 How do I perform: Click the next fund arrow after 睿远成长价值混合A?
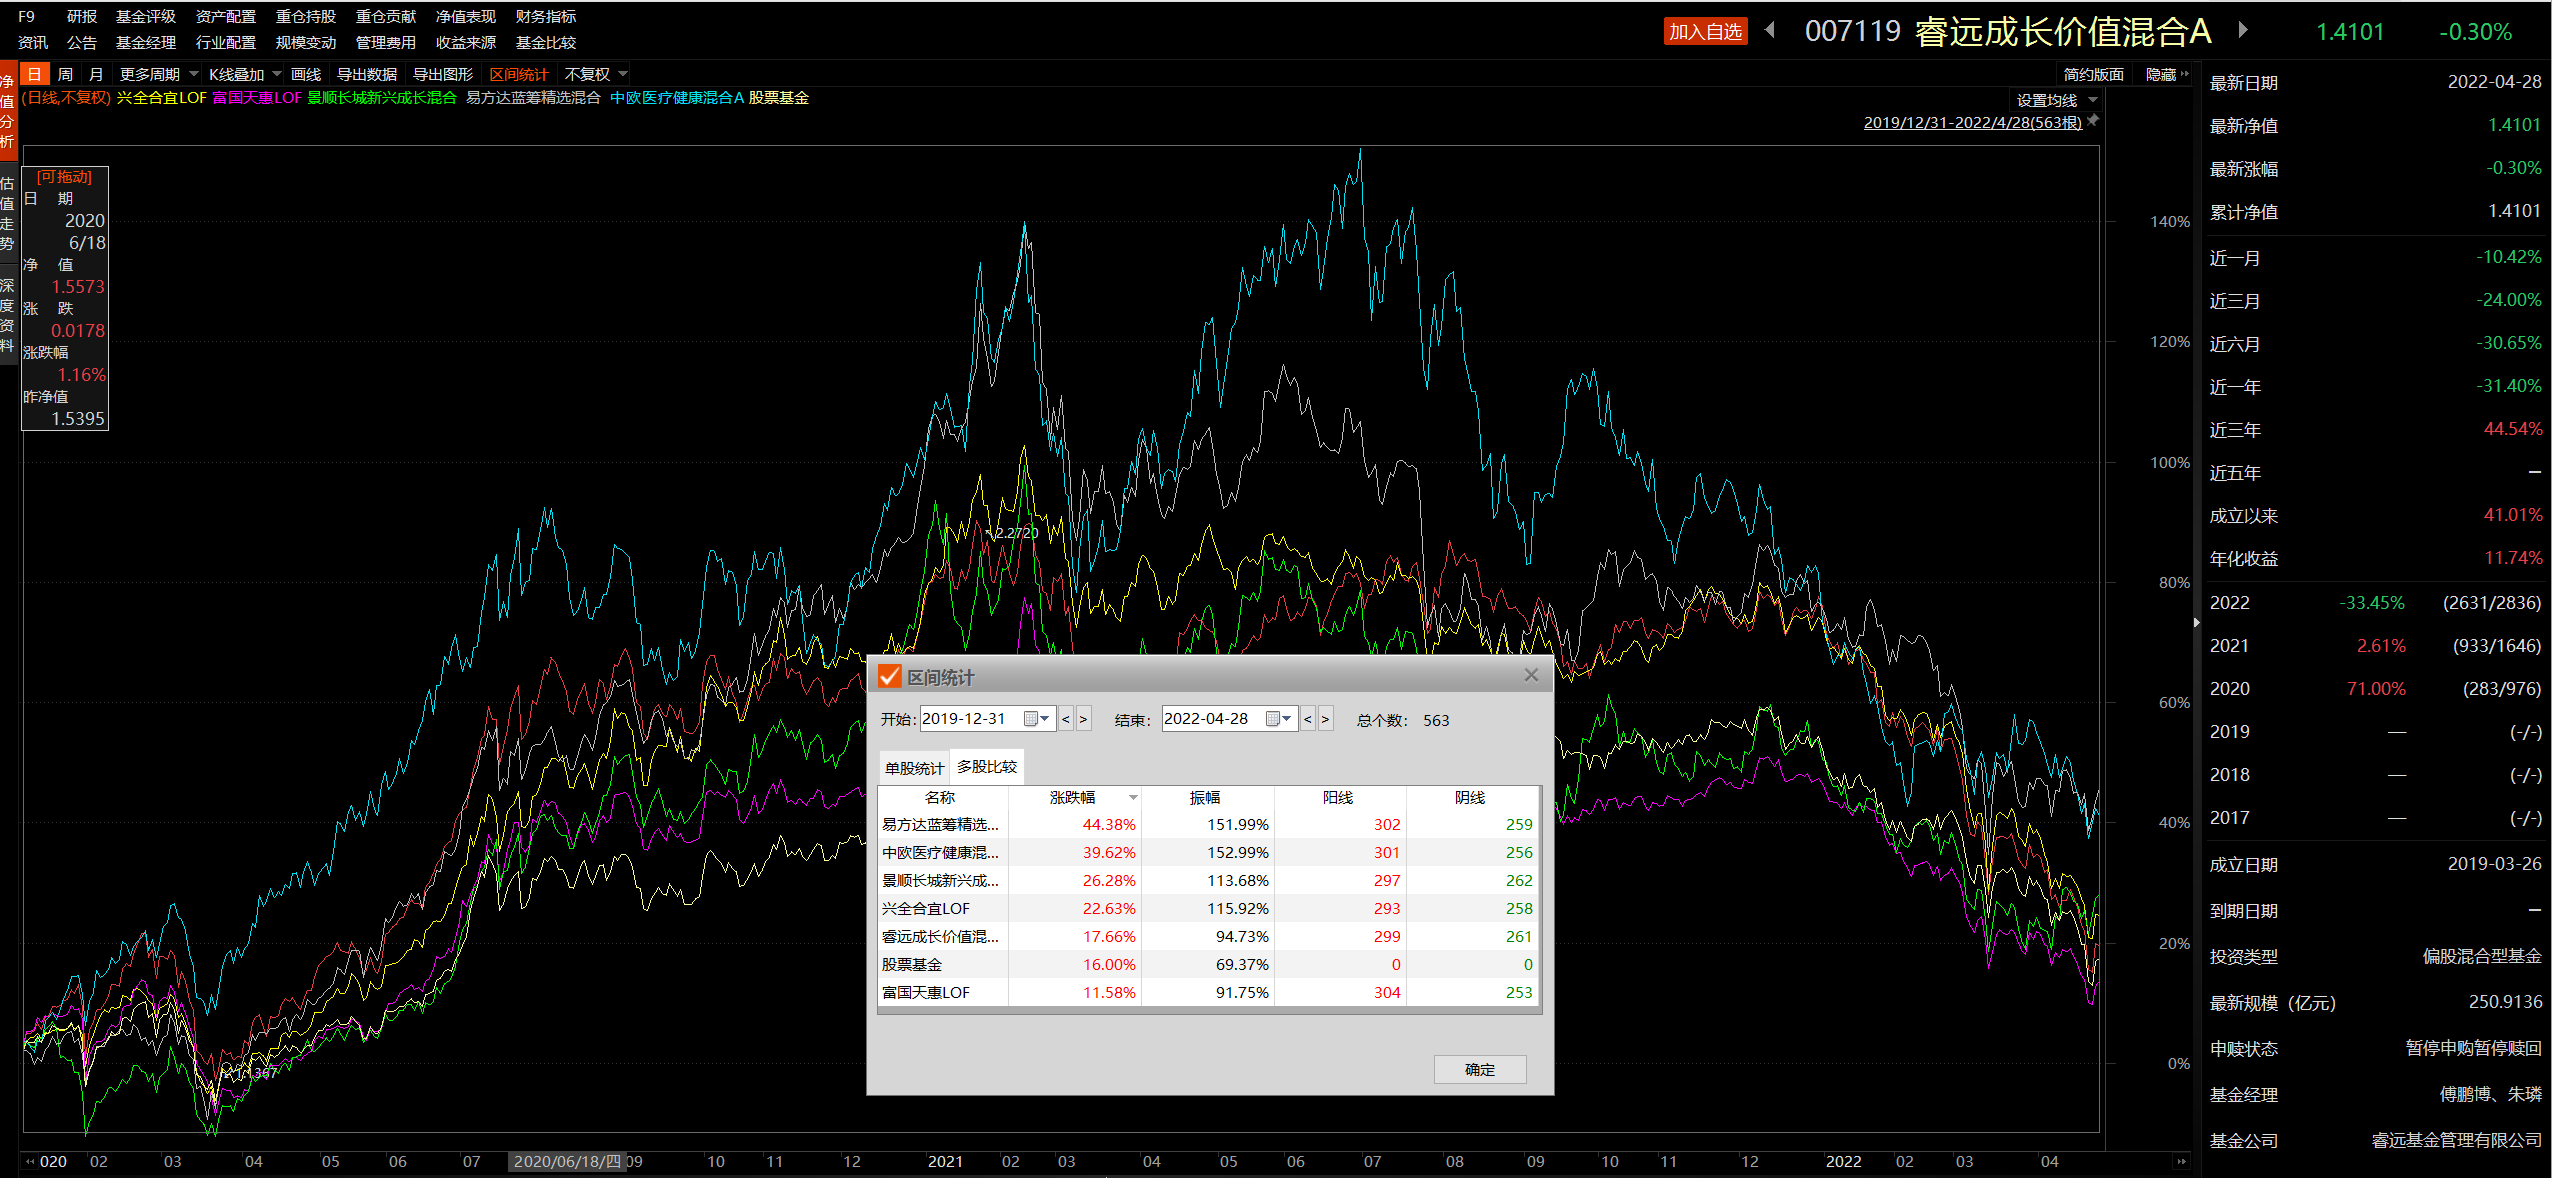[x=2243, y=30]
